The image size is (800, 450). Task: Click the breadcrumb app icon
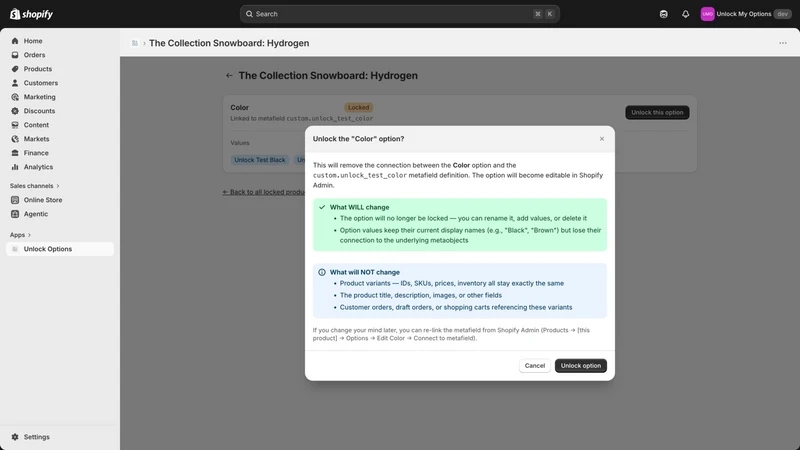[x=135, y=43]
